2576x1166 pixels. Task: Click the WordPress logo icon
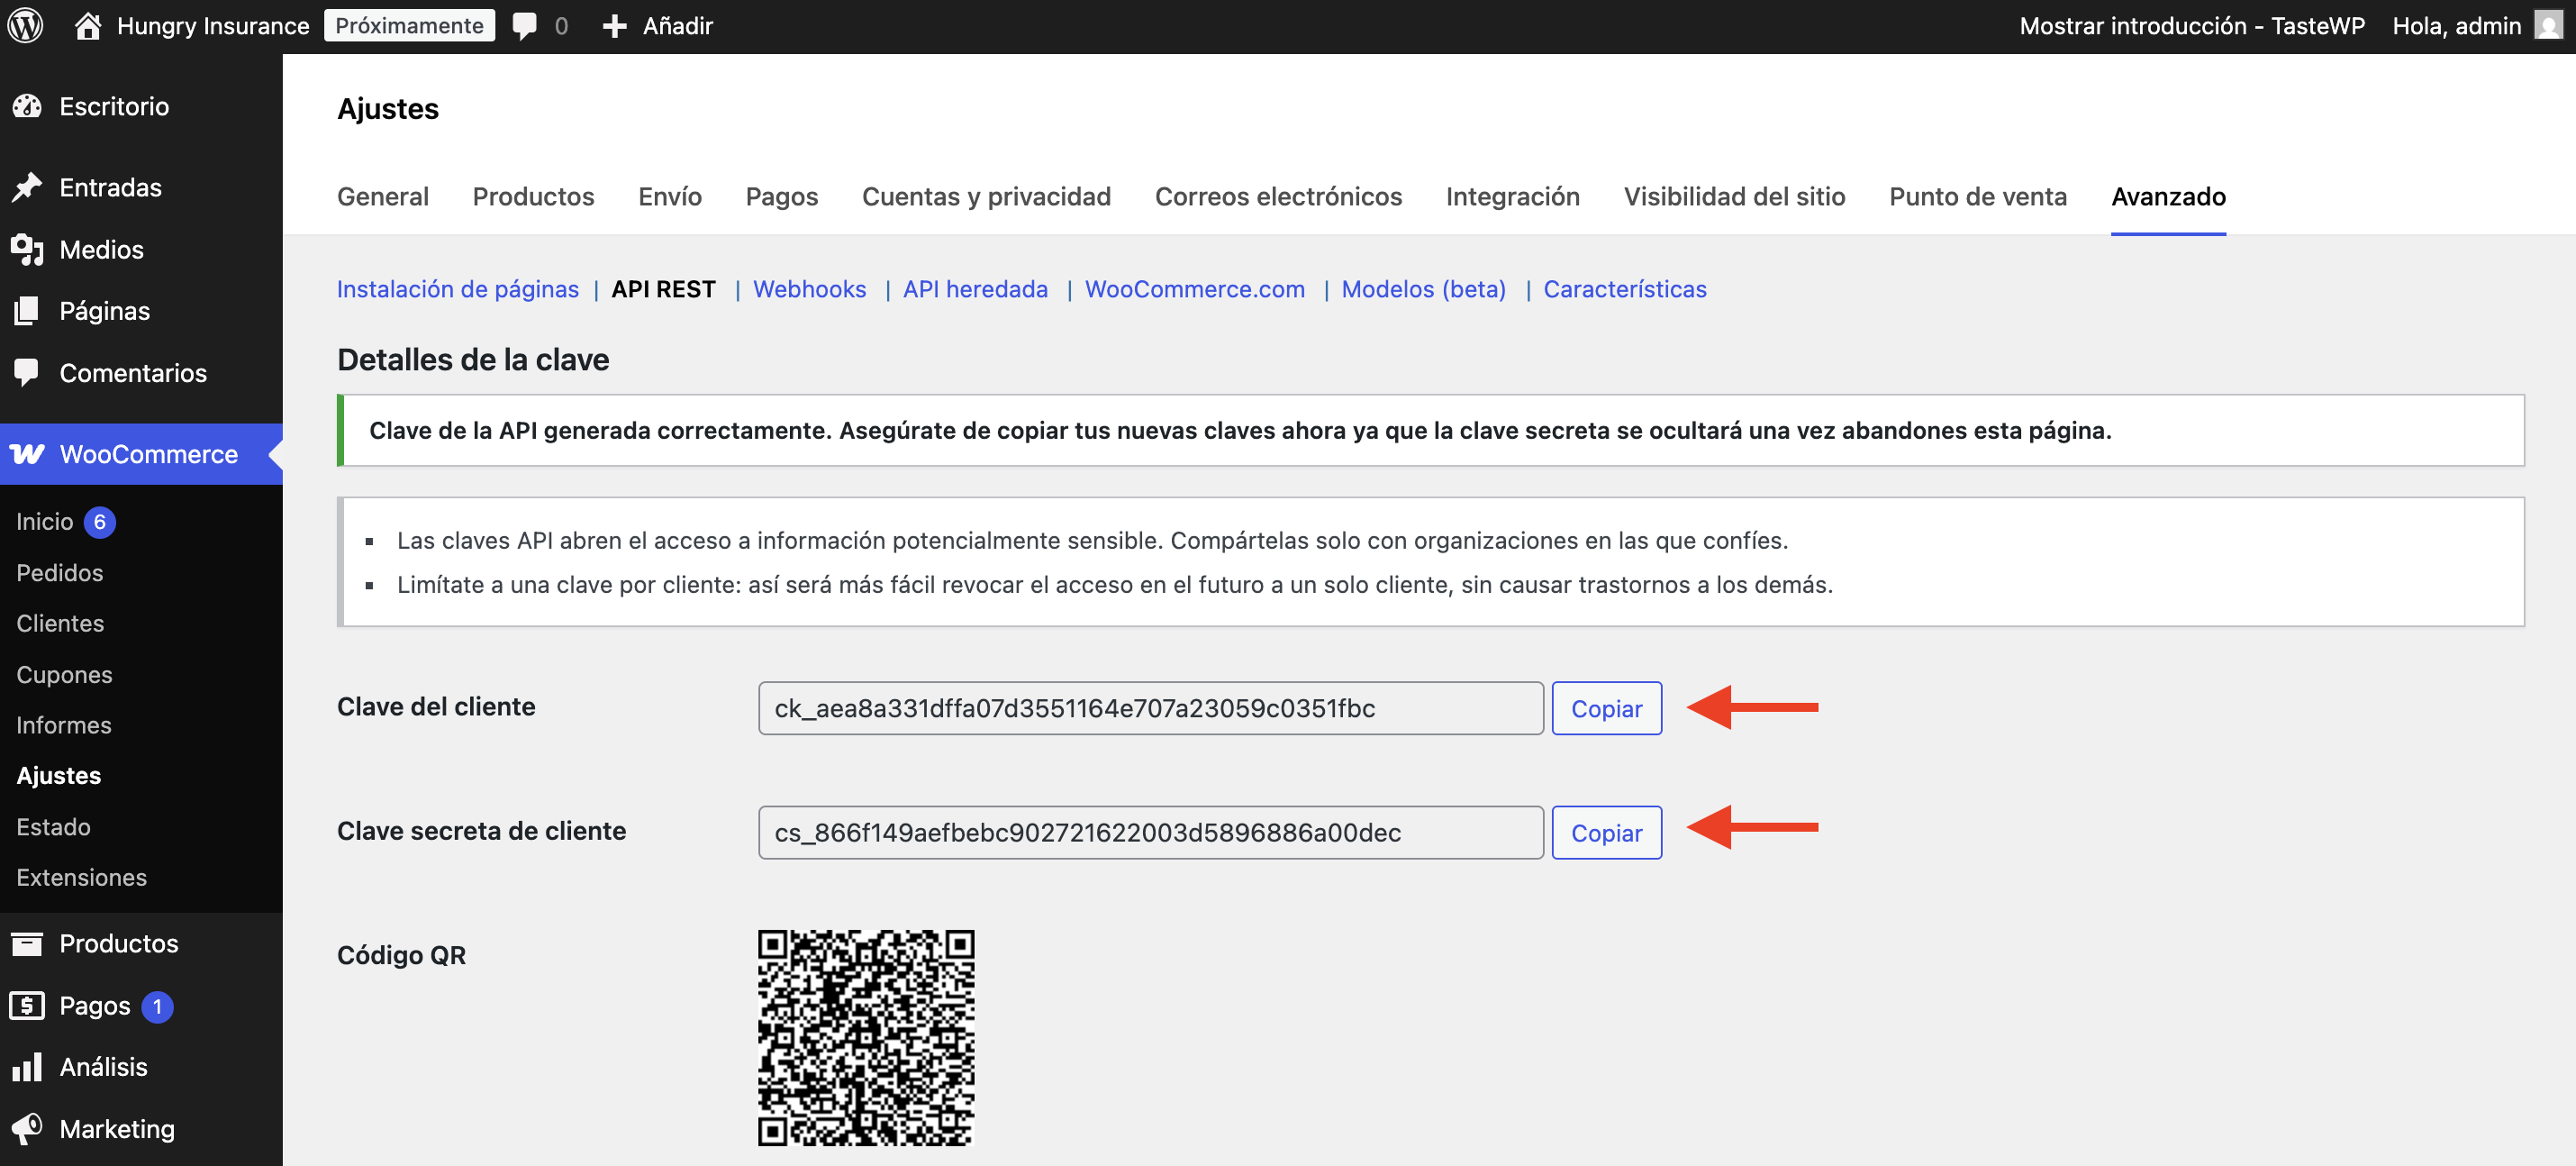[x=26, y=26]
